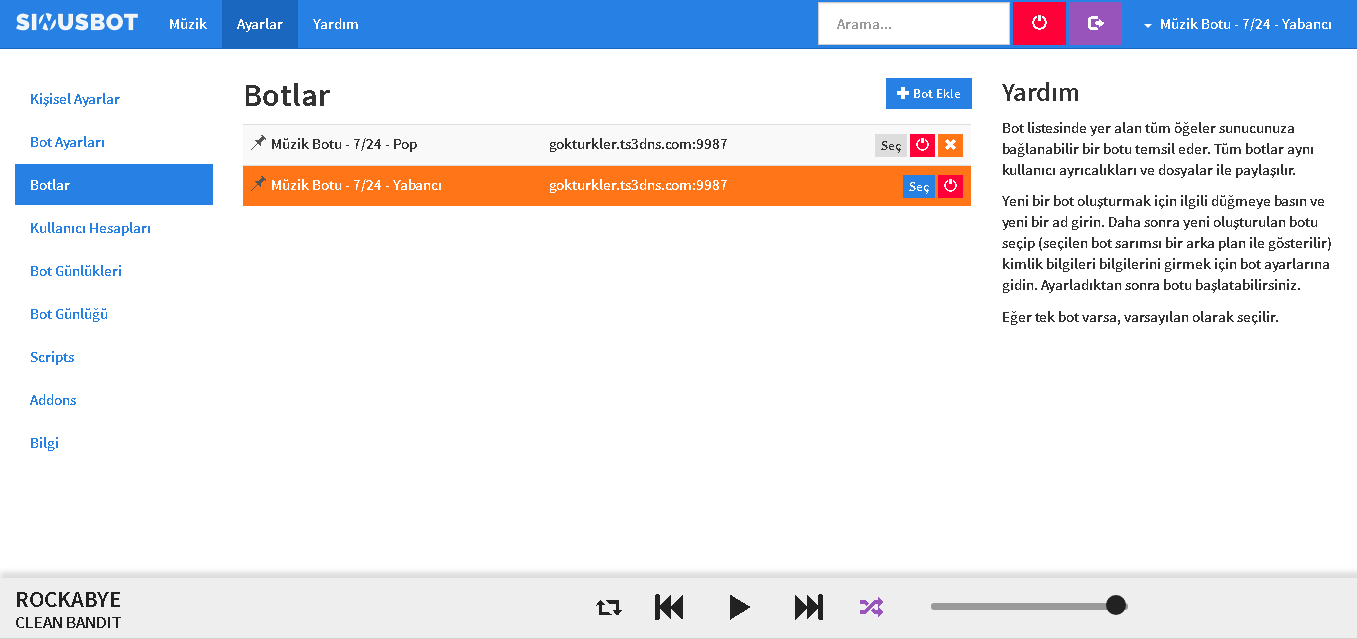Open the bot selector dropdown in navbar
The width and height of the screenshot is (1357, 639).
pyautogui.click(x=1238, y=24)
